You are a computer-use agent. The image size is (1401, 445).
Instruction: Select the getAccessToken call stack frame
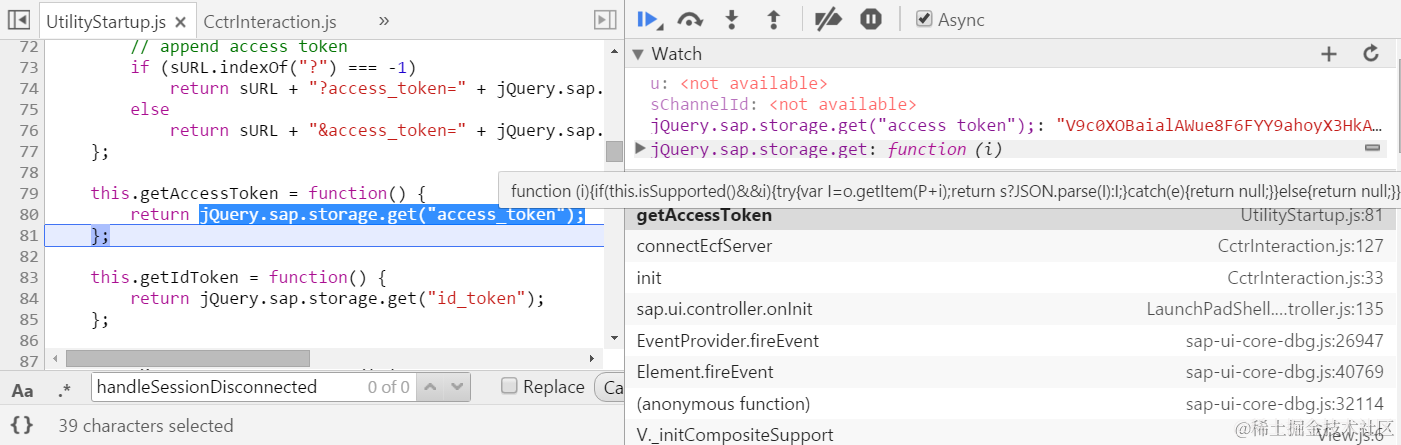click(x=1012, y=215)
